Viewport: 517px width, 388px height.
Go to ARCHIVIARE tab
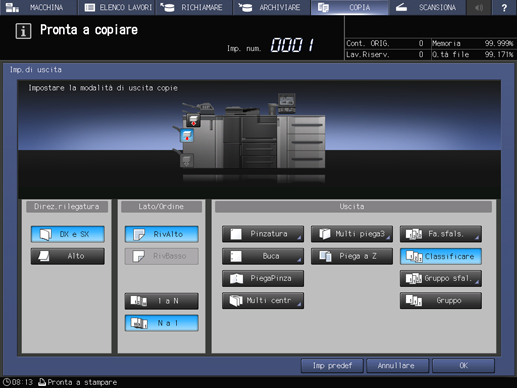pyautogui.click(x=272, y=7)
